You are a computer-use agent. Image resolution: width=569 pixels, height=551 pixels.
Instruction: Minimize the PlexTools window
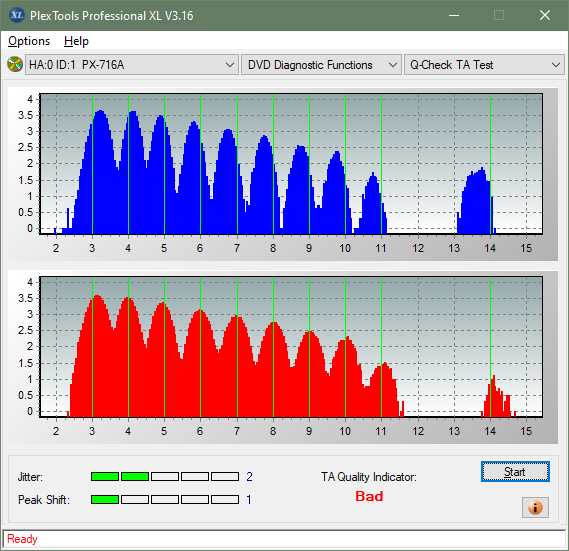[454, 15]
